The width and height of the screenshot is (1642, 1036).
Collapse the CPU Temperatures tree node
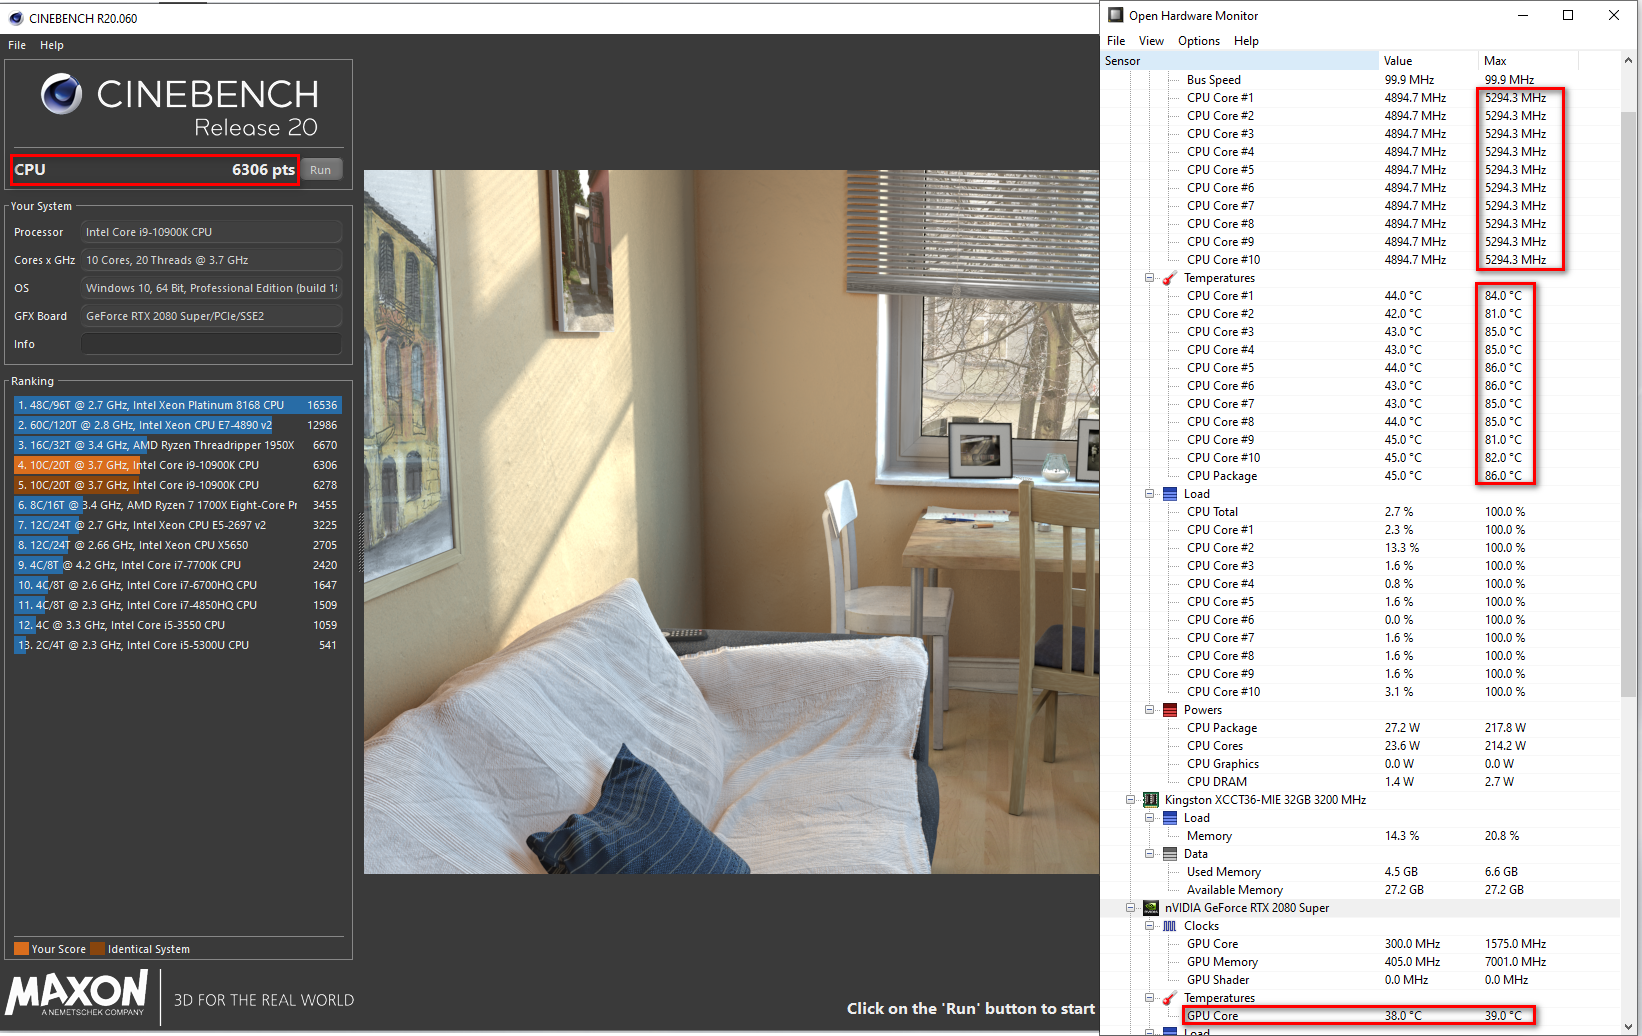pyautogui.click(x=1150, y=278)
